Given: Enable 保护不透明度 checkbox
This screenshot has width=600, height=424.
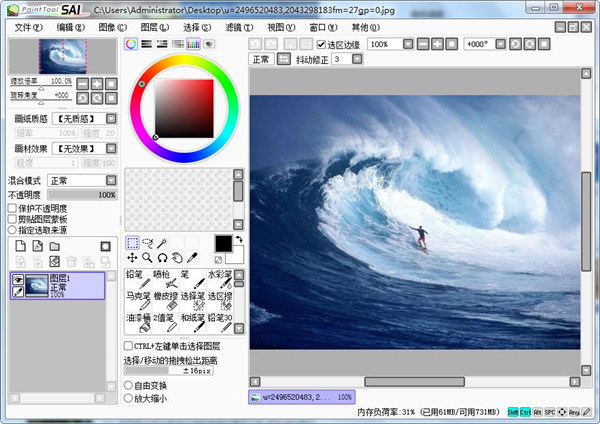Looking at the screenshot, I should click(12, 208).
